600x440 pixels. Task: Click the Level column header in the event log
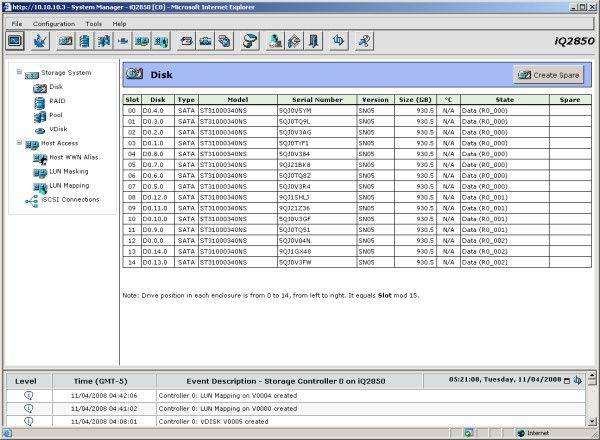click(x=26, y=381)
